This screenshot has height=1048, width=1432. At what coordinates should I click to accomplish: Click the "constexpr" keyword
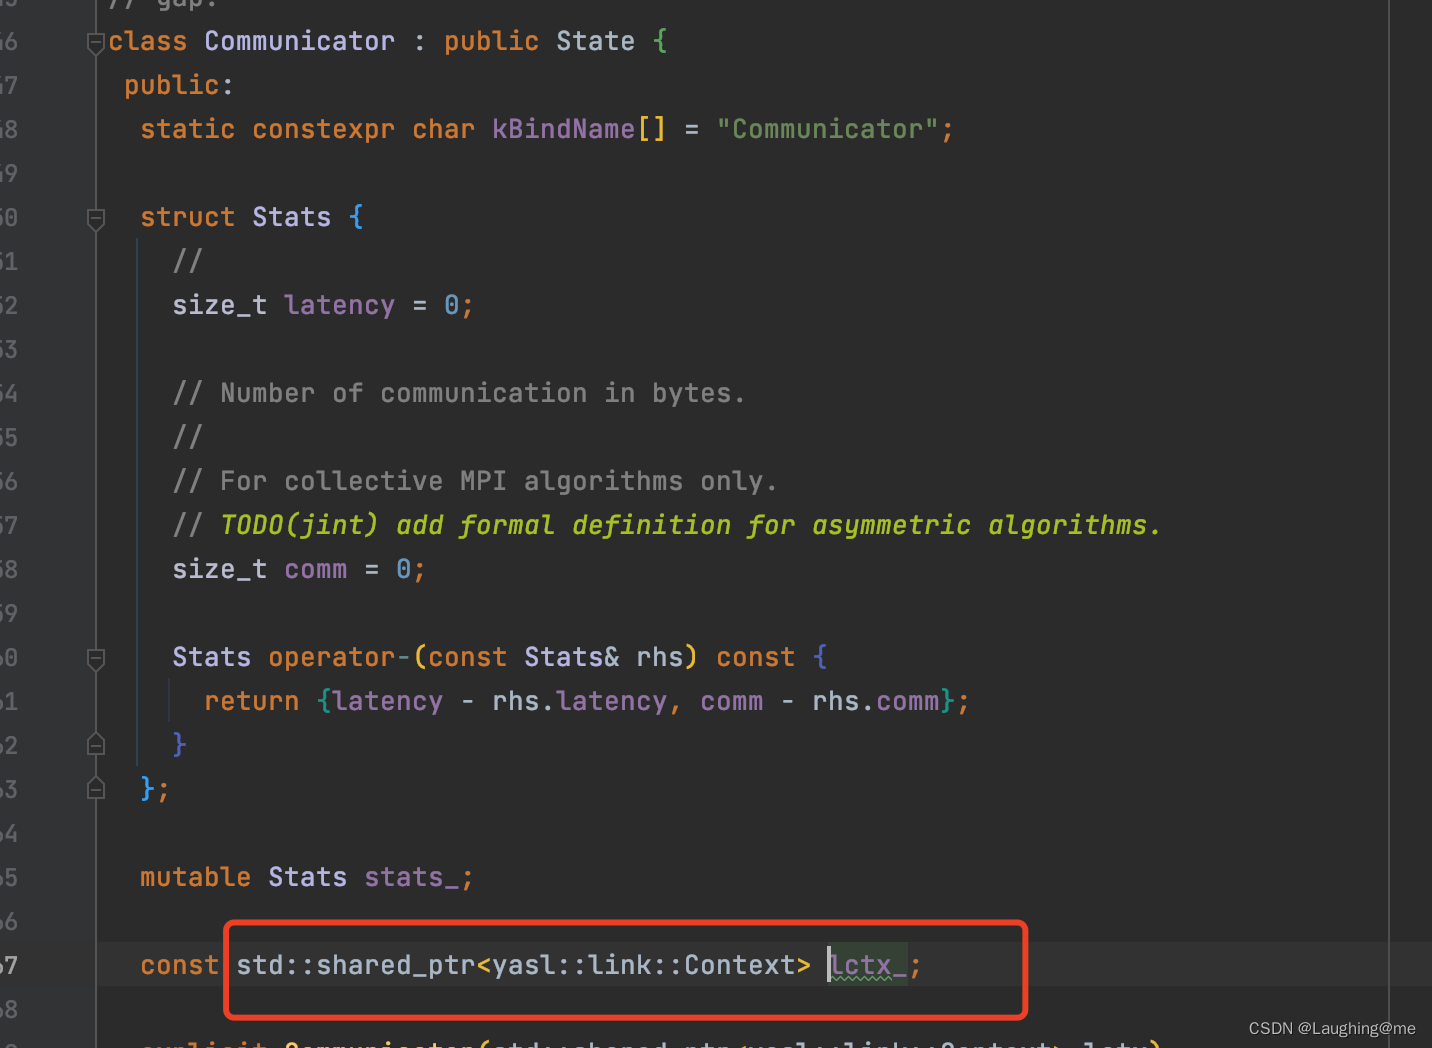[x=323, y=129]
